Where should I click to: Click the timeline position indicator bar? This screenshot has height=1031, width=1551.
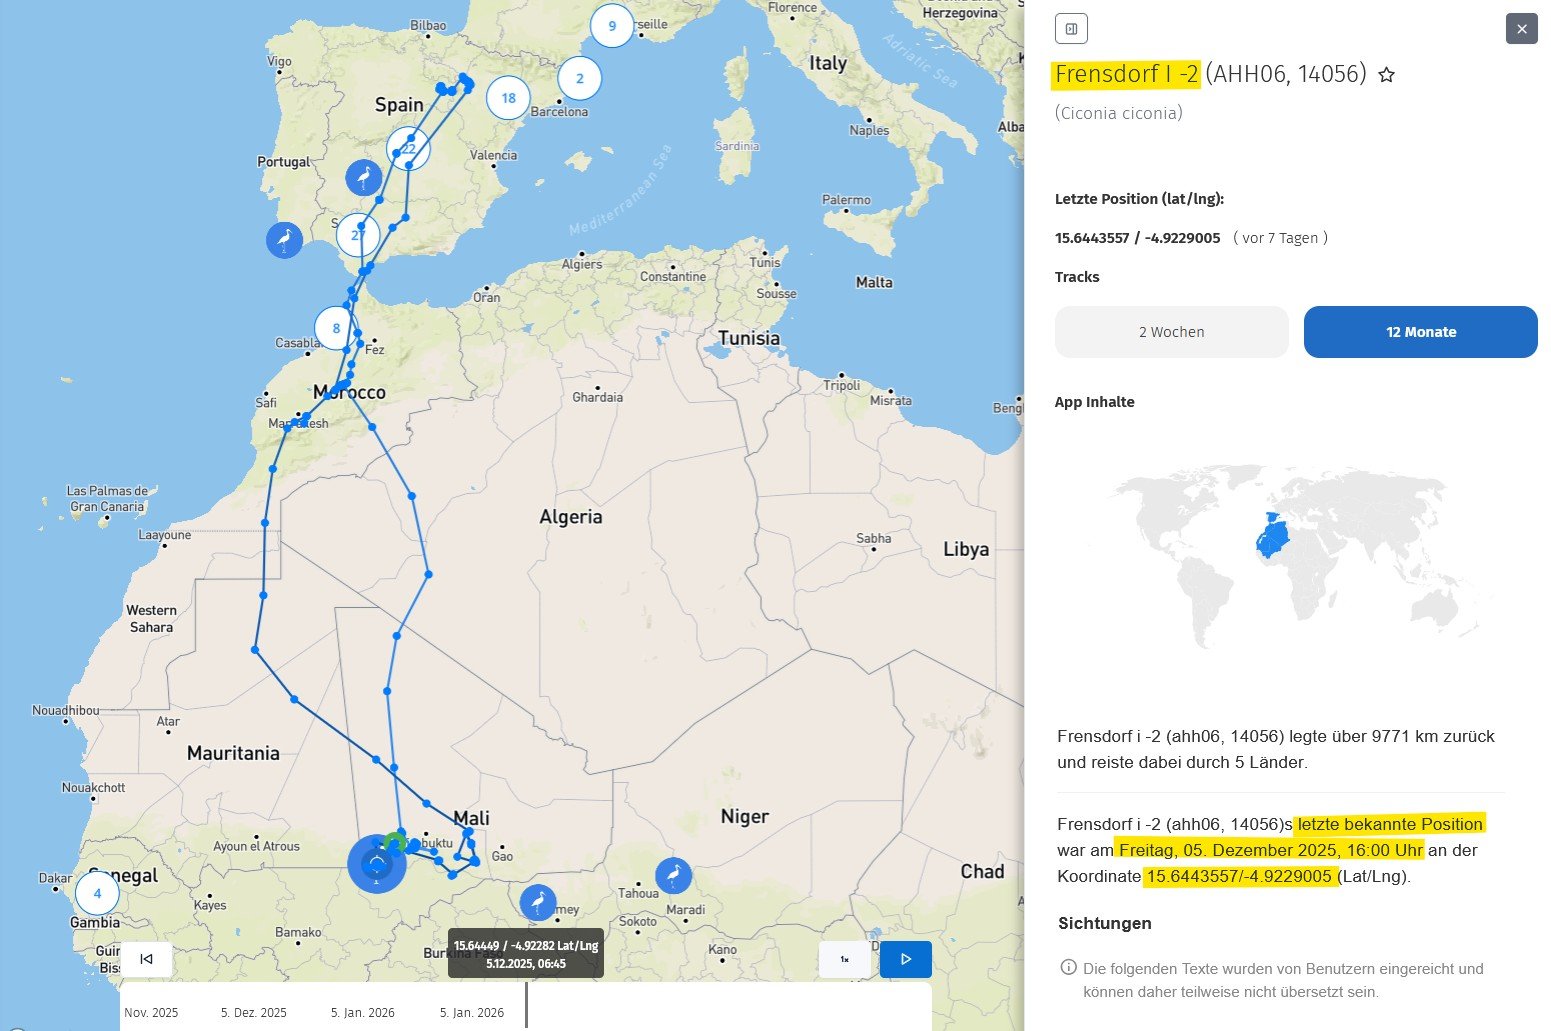click(x=527, y=1005)
